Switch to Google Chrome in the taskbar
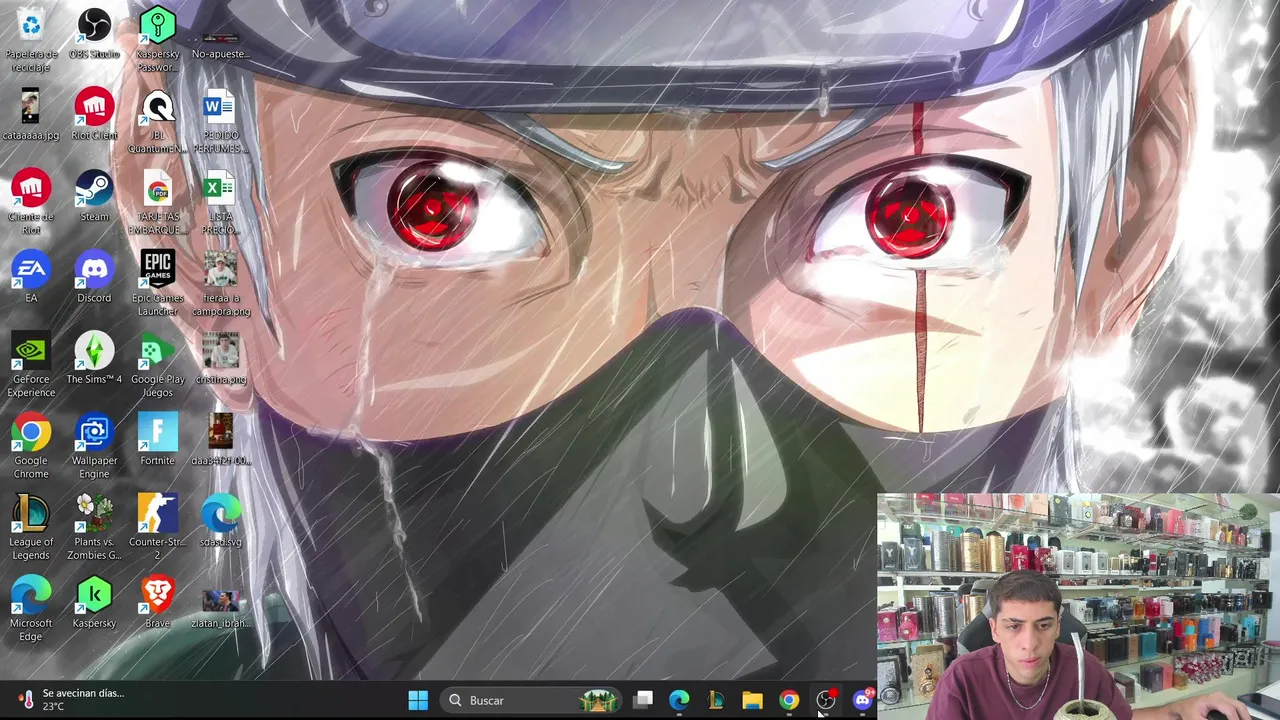This screenshot has width=1280, height=720. tap(789, 700)
